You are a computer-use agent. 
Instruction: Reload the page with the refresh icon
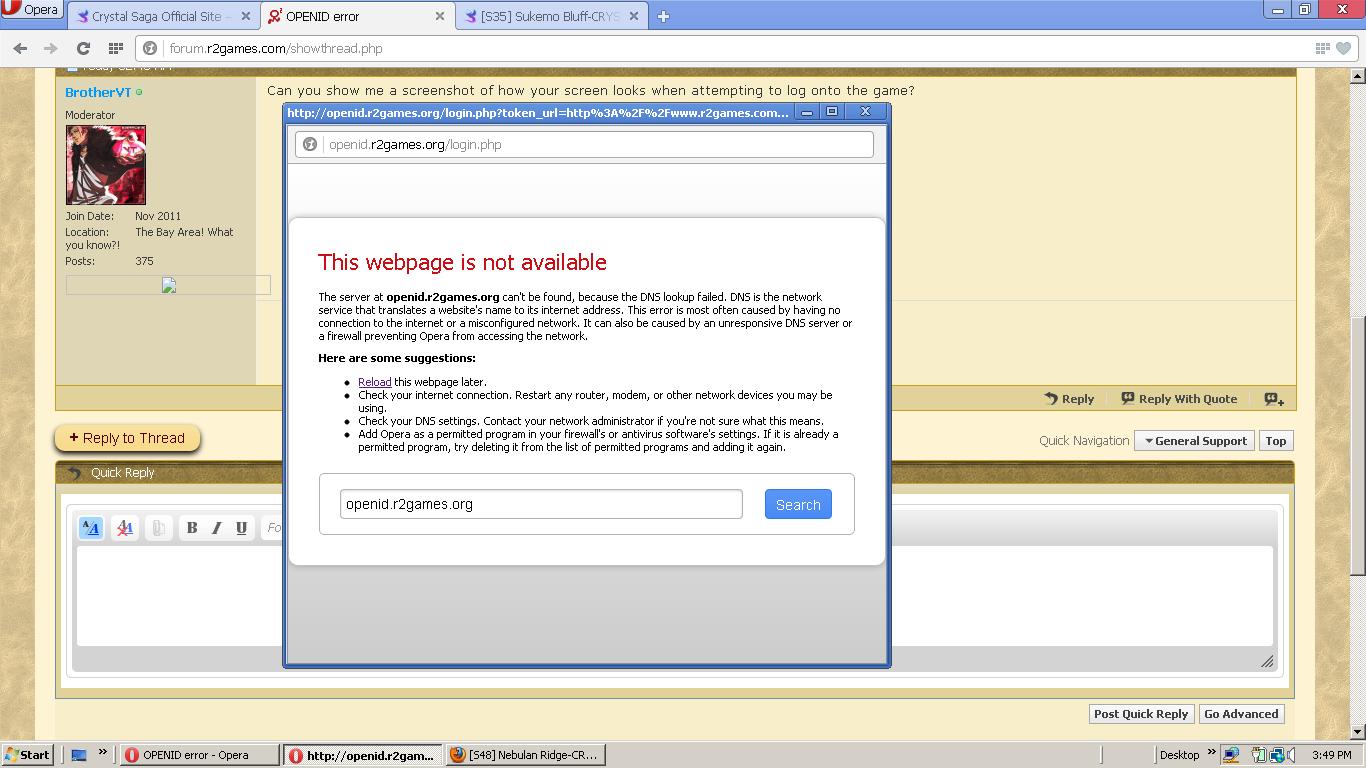84,48
